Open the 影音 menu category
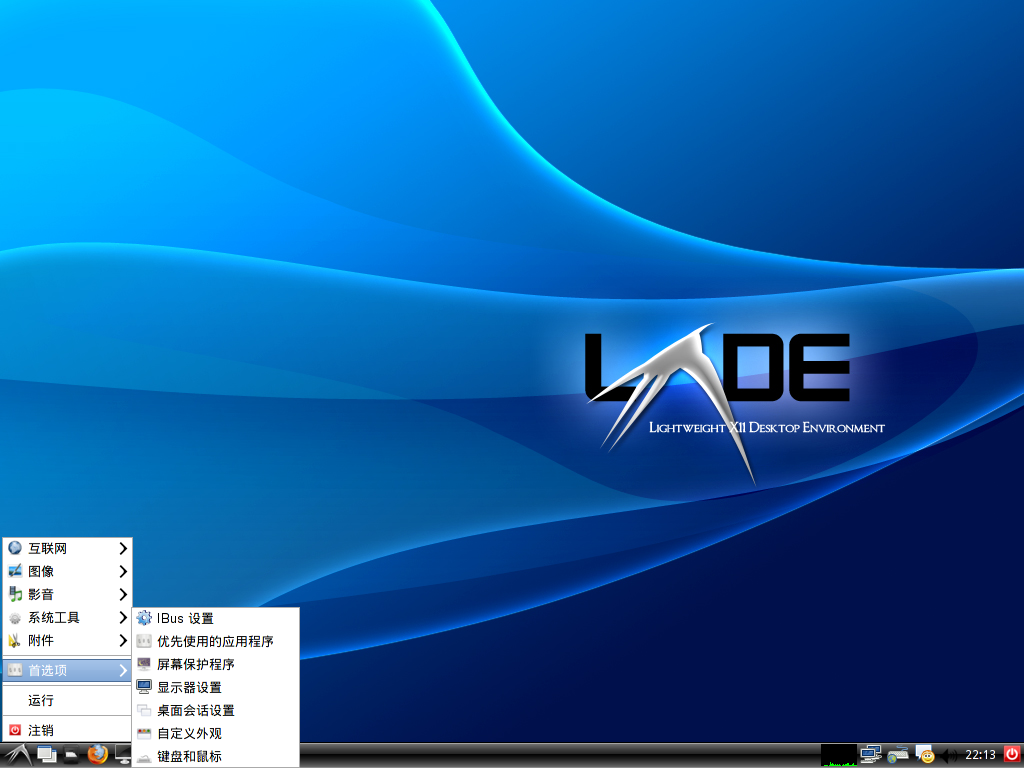 pyautogui.click(x=67, y=594)
